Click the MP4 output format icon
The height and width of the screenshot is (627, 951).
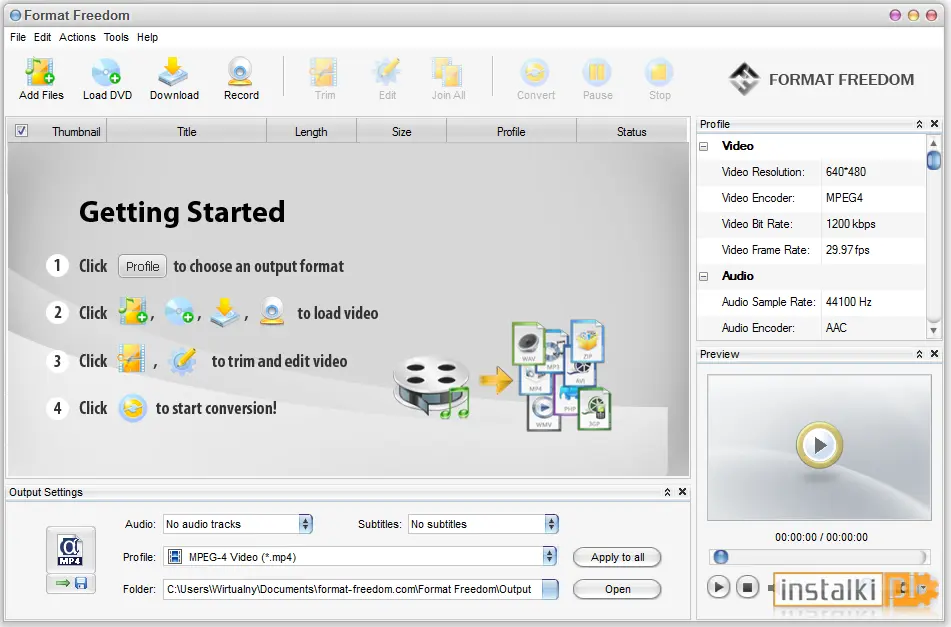(x=70, y=550)
